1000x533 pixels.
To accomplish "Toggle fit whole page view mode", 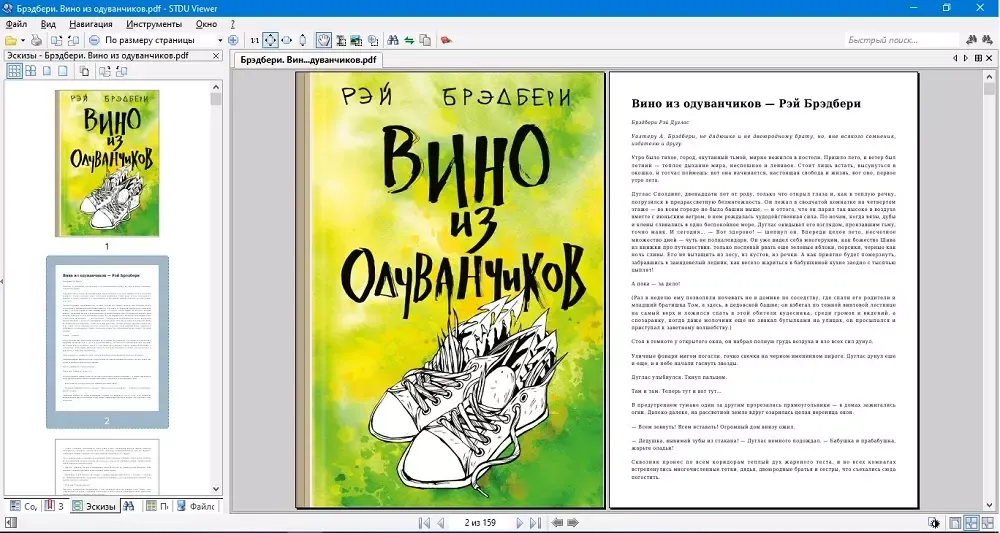I will click(270, 40).
